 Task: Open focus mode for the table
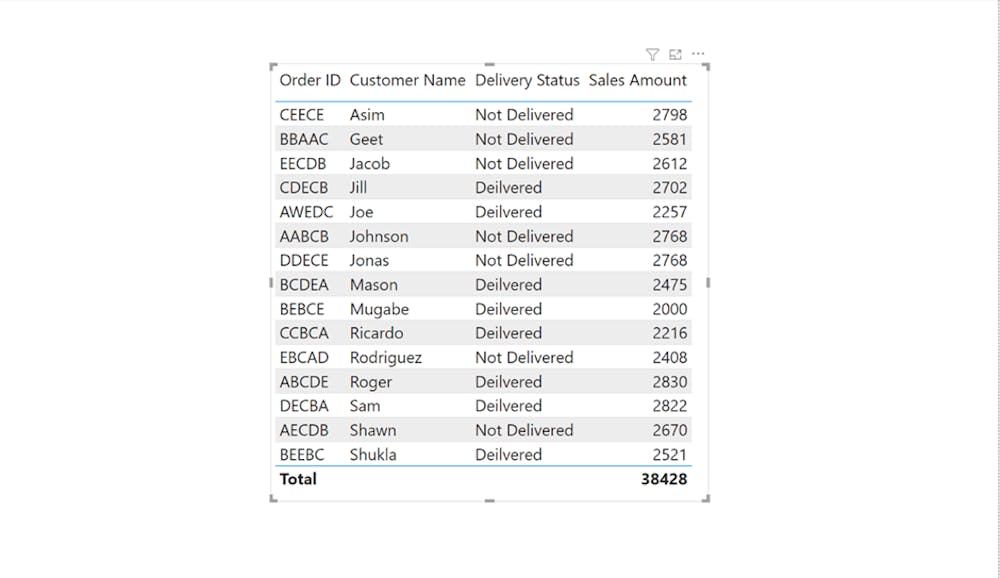675,54
